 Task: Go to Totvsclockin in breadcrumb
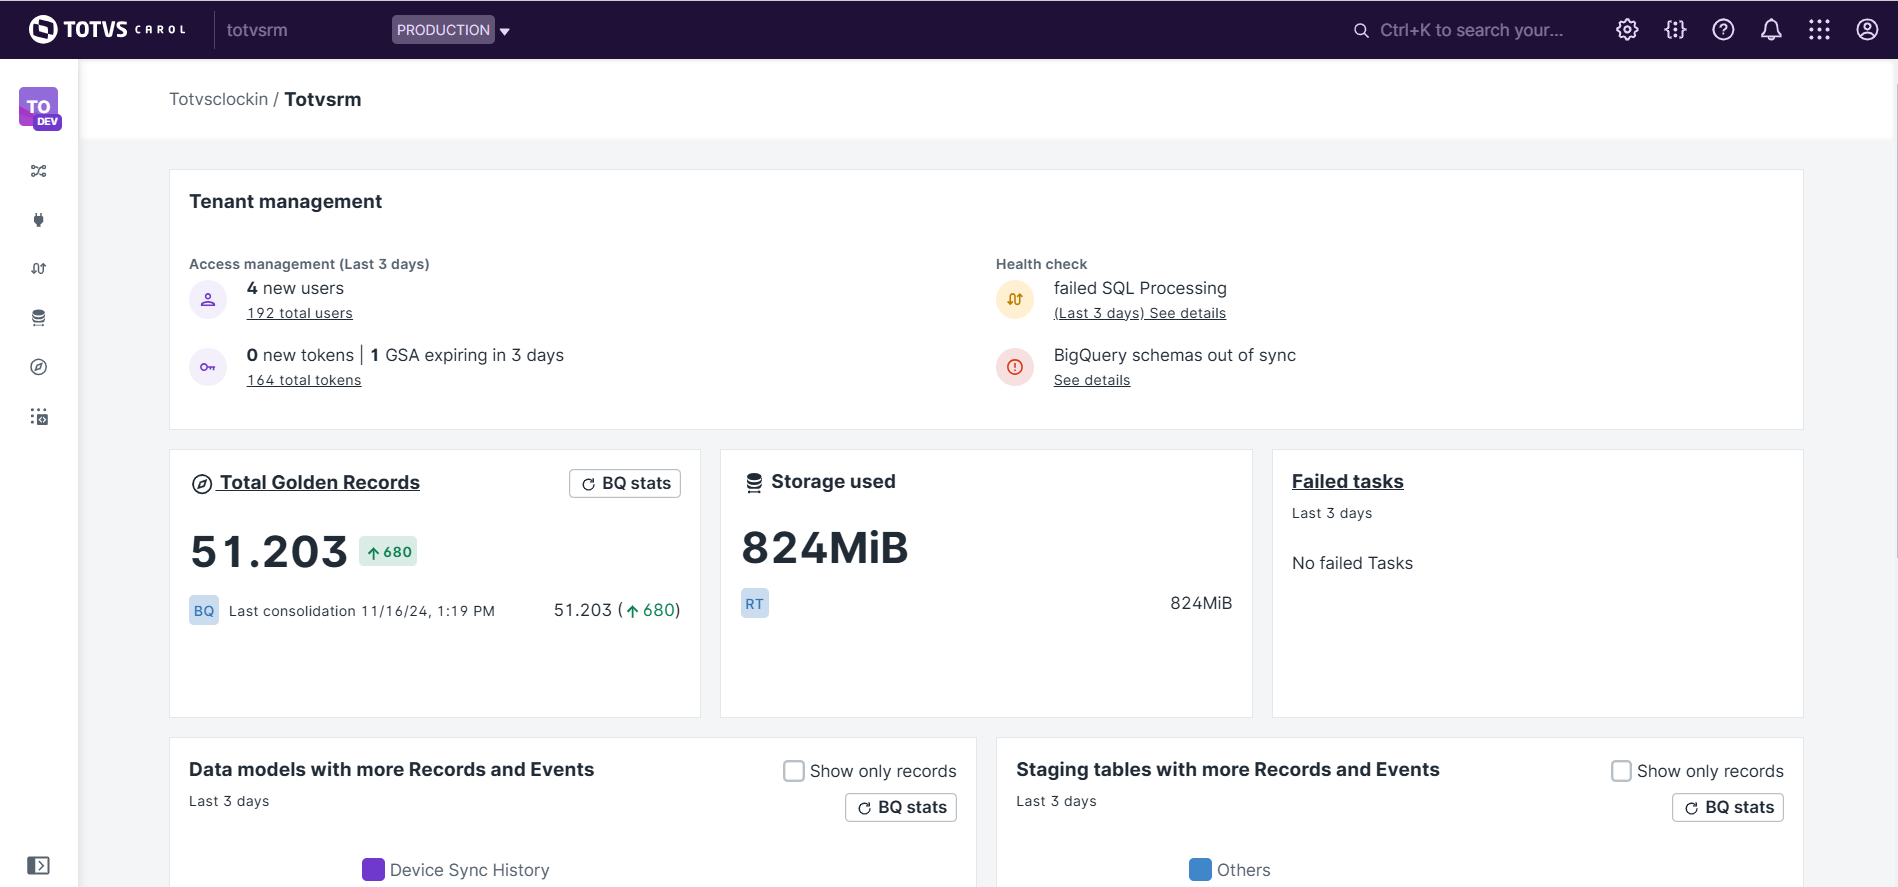(218, 99)
